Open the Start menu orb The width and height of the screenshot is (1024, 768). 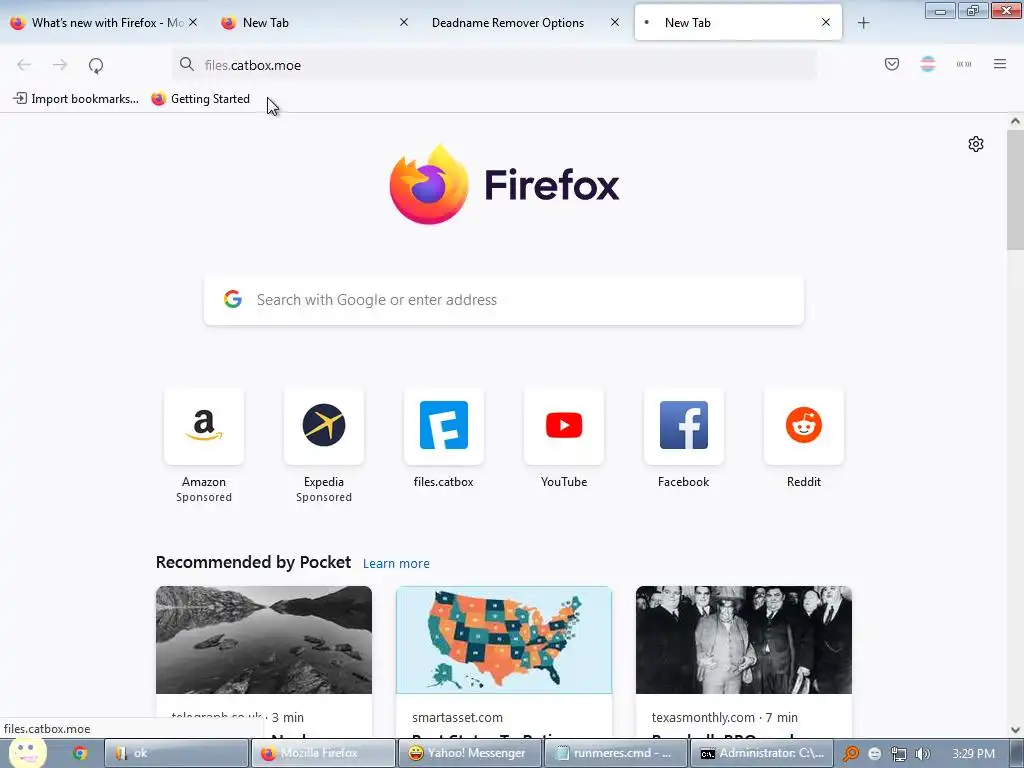27,753
